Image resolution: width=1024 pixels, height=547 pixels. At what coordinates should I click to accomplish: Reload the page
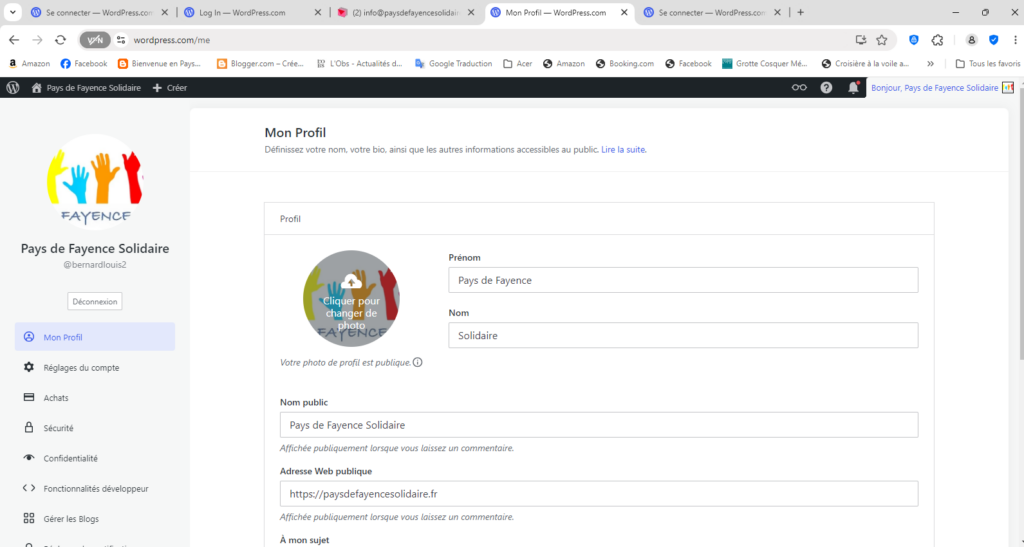(60, 40)
